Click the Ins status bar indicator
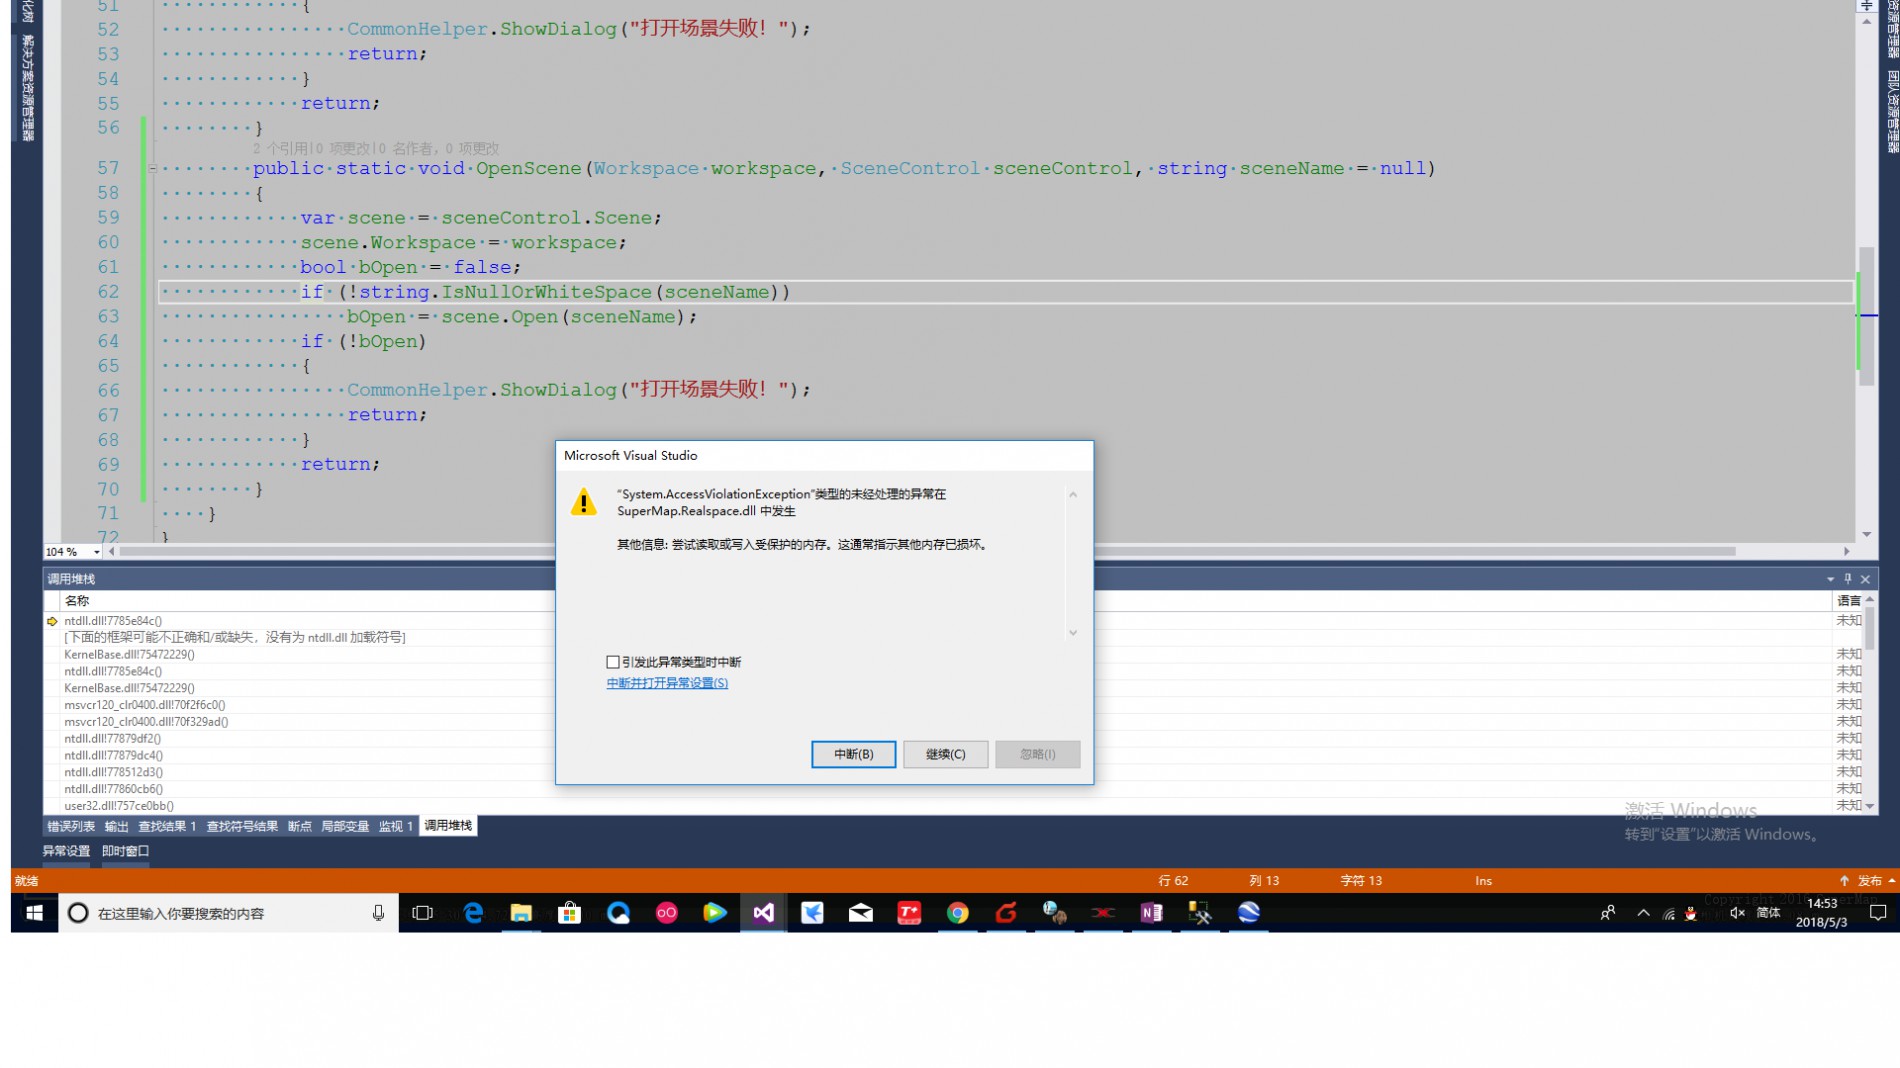Screen dimensions: 1900x1068 coord(1483,881)
